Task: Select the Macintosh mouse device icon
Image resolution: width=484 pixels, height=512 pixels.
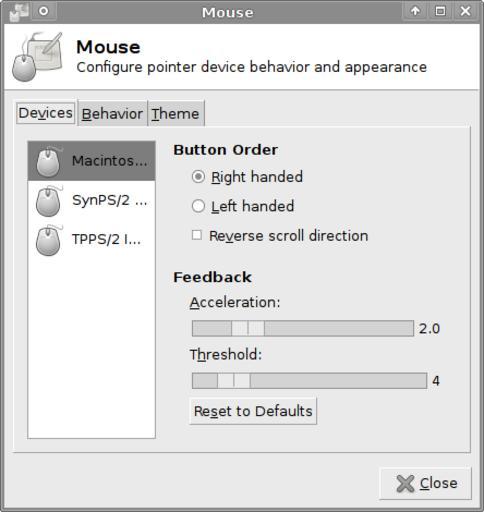Action: pos(49,161)
